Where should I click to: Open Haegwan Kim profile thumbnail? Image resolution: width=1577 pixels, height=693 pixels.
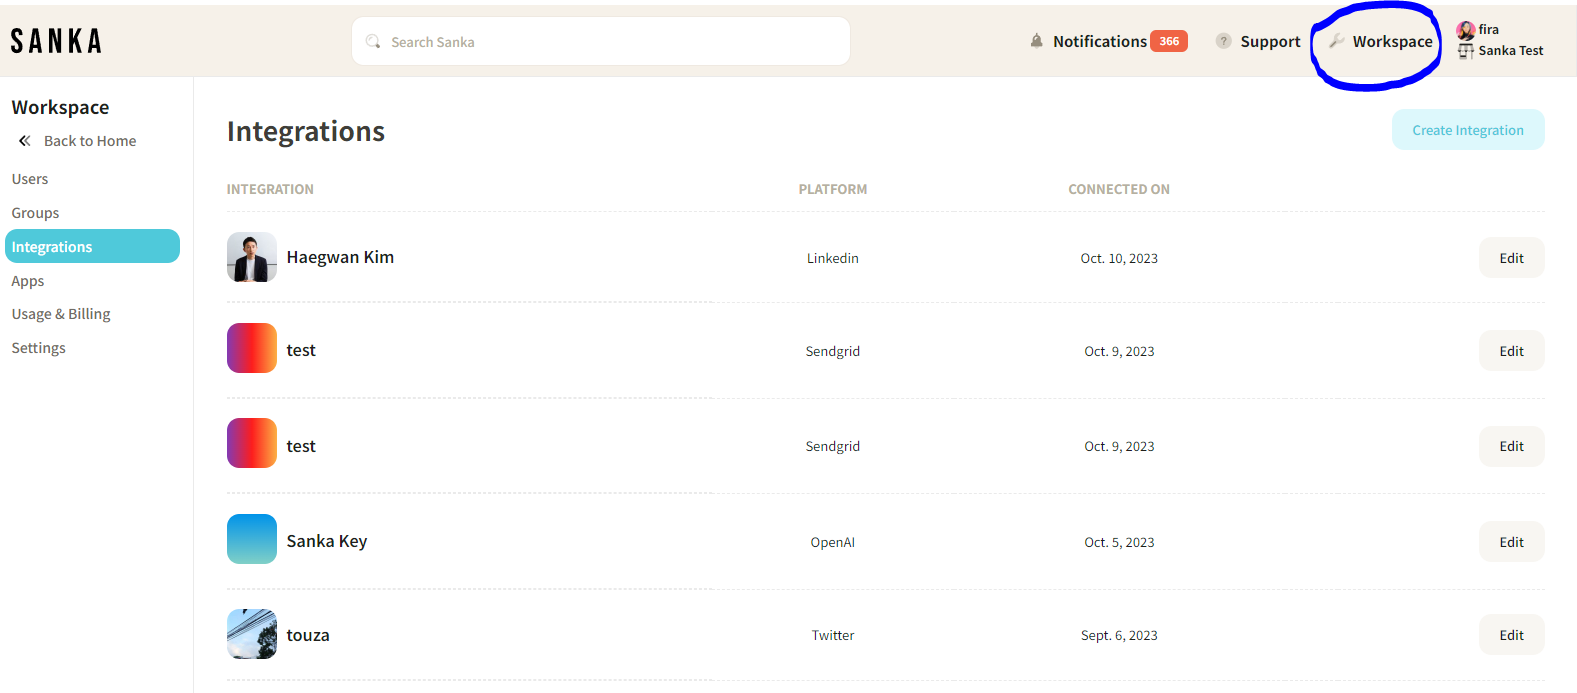click(252, 258)
